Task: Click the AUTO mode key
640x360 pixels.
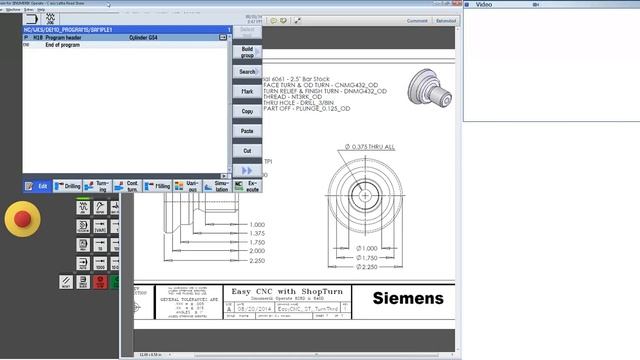Action: (83, 263)
